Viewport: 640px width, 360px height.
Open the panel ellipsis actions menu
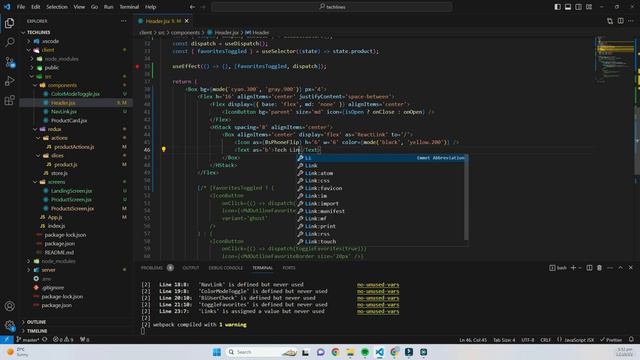[610, 268]
